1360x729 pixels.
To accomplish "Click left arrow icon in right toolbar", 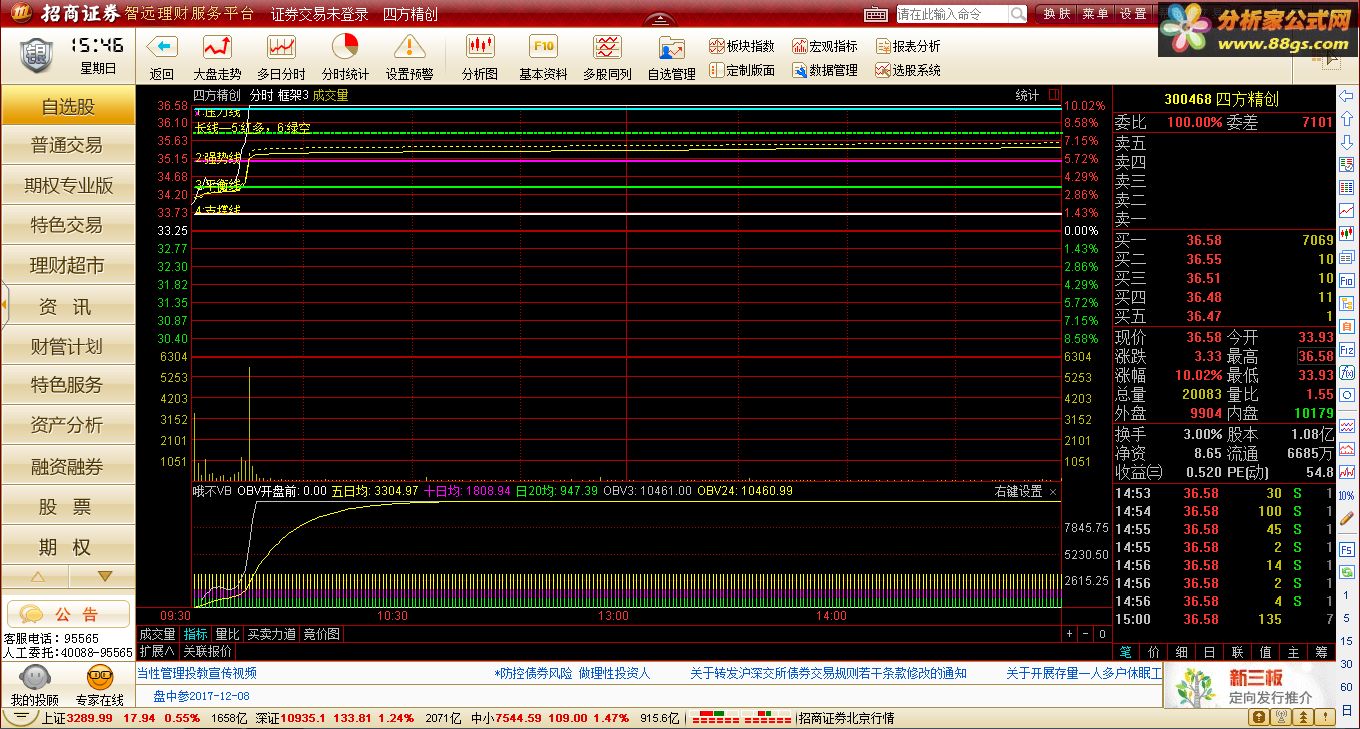I will click(x=1346, y=96).
